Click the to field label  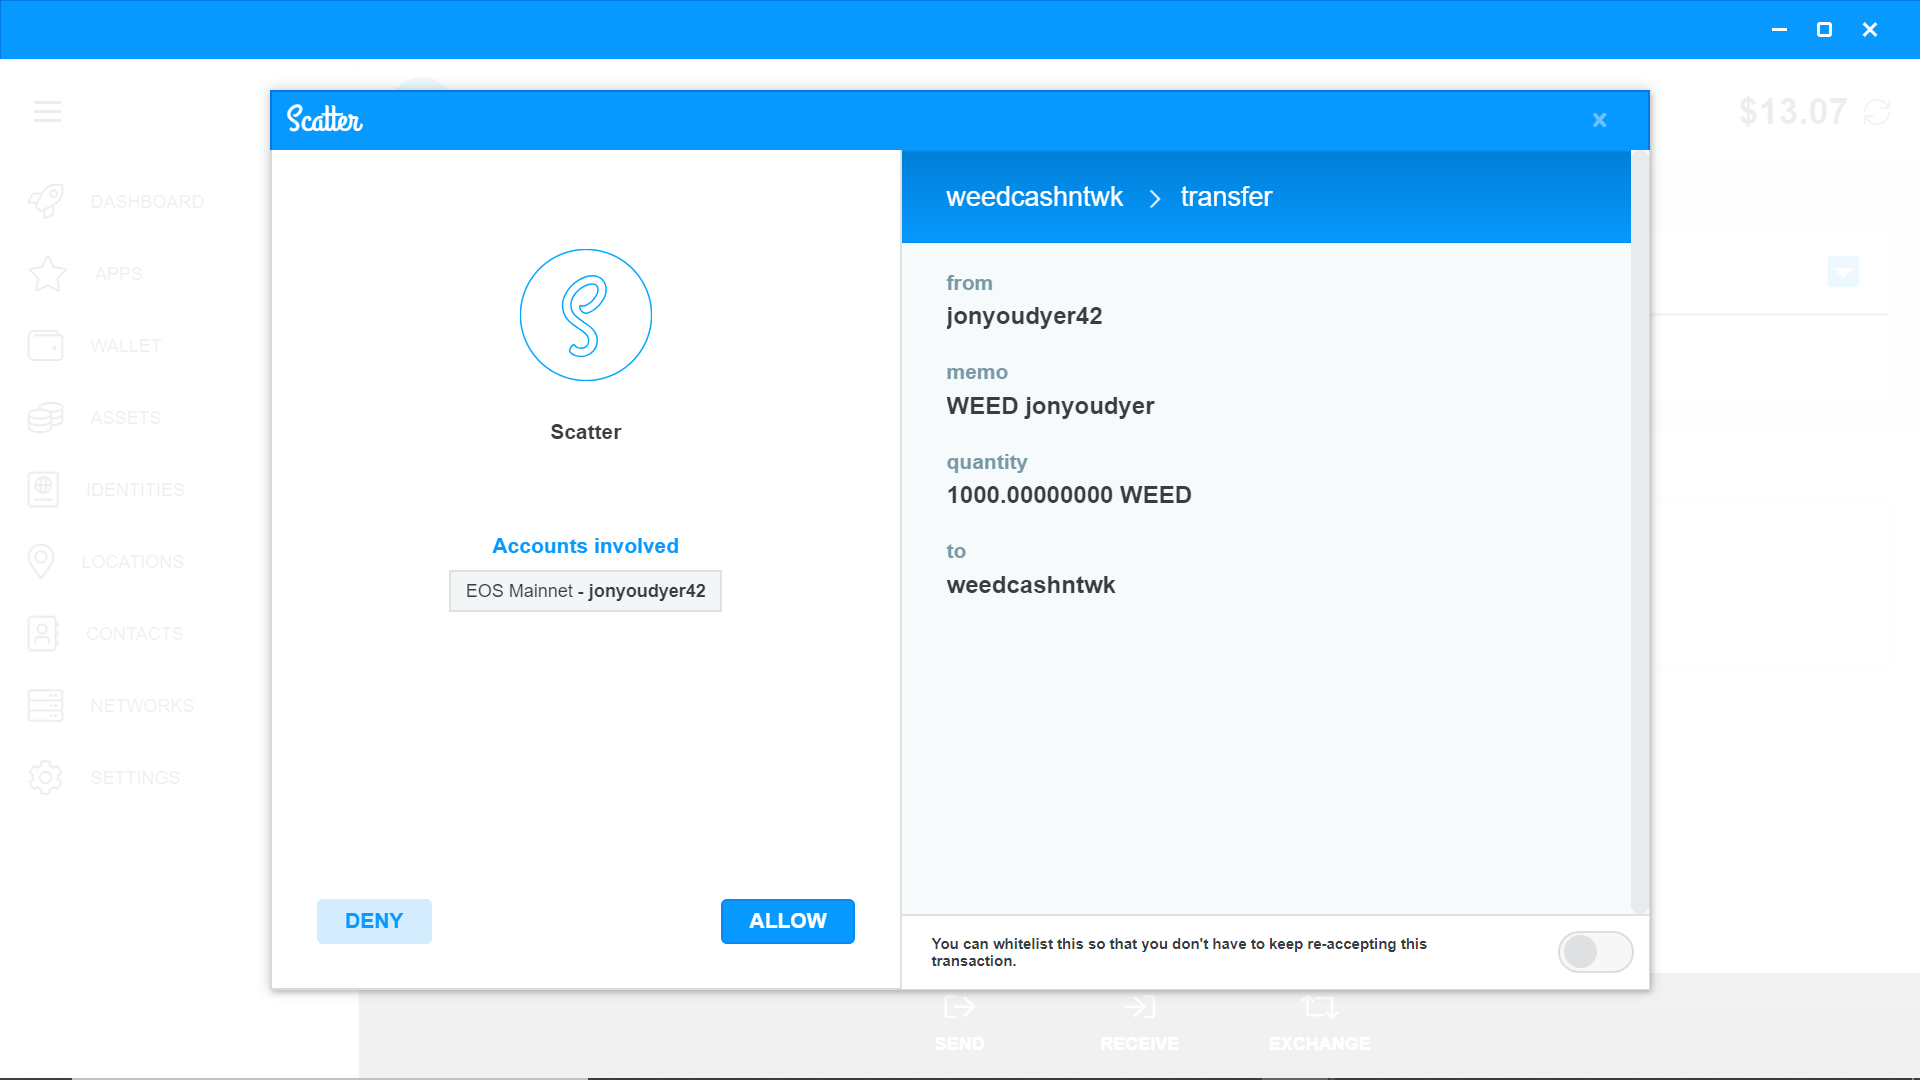[956, 551]
